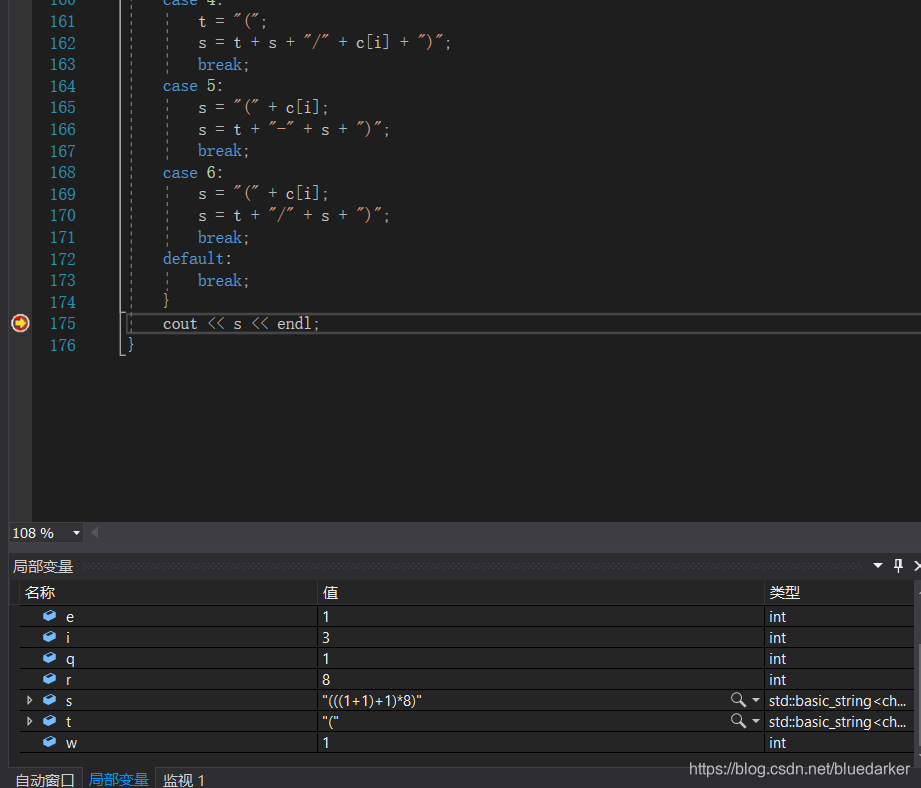
Task: Click the horizontal scroll left arrow
Action: [x=94, y=533]
